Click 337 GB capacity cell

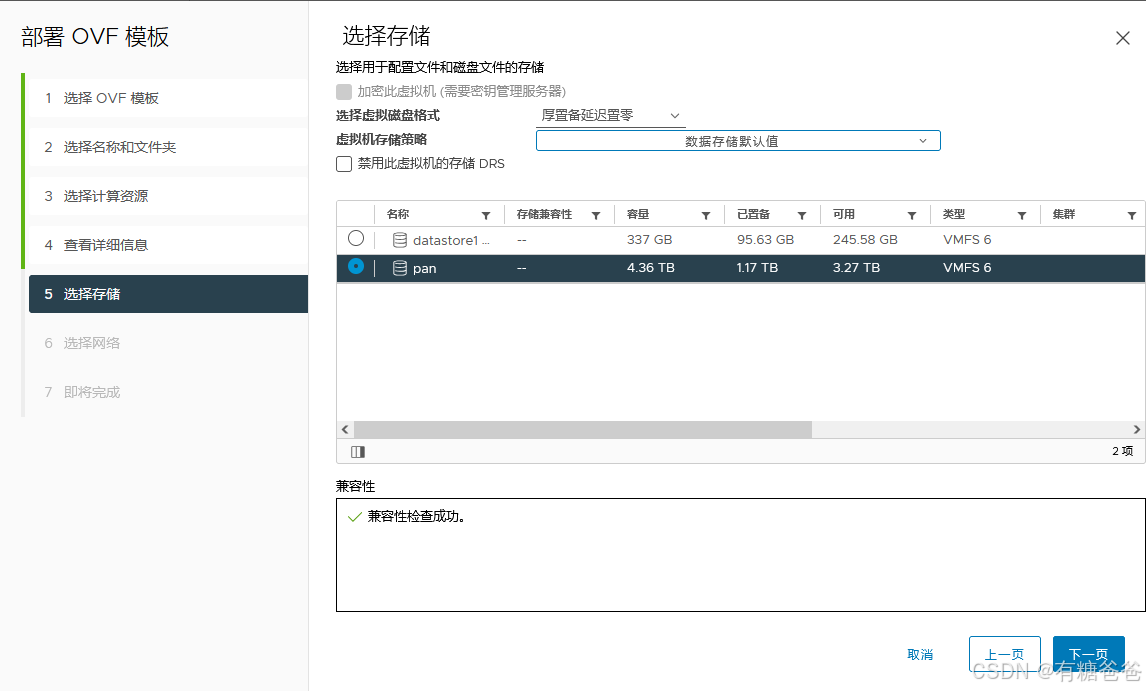(x=649, y=240)
